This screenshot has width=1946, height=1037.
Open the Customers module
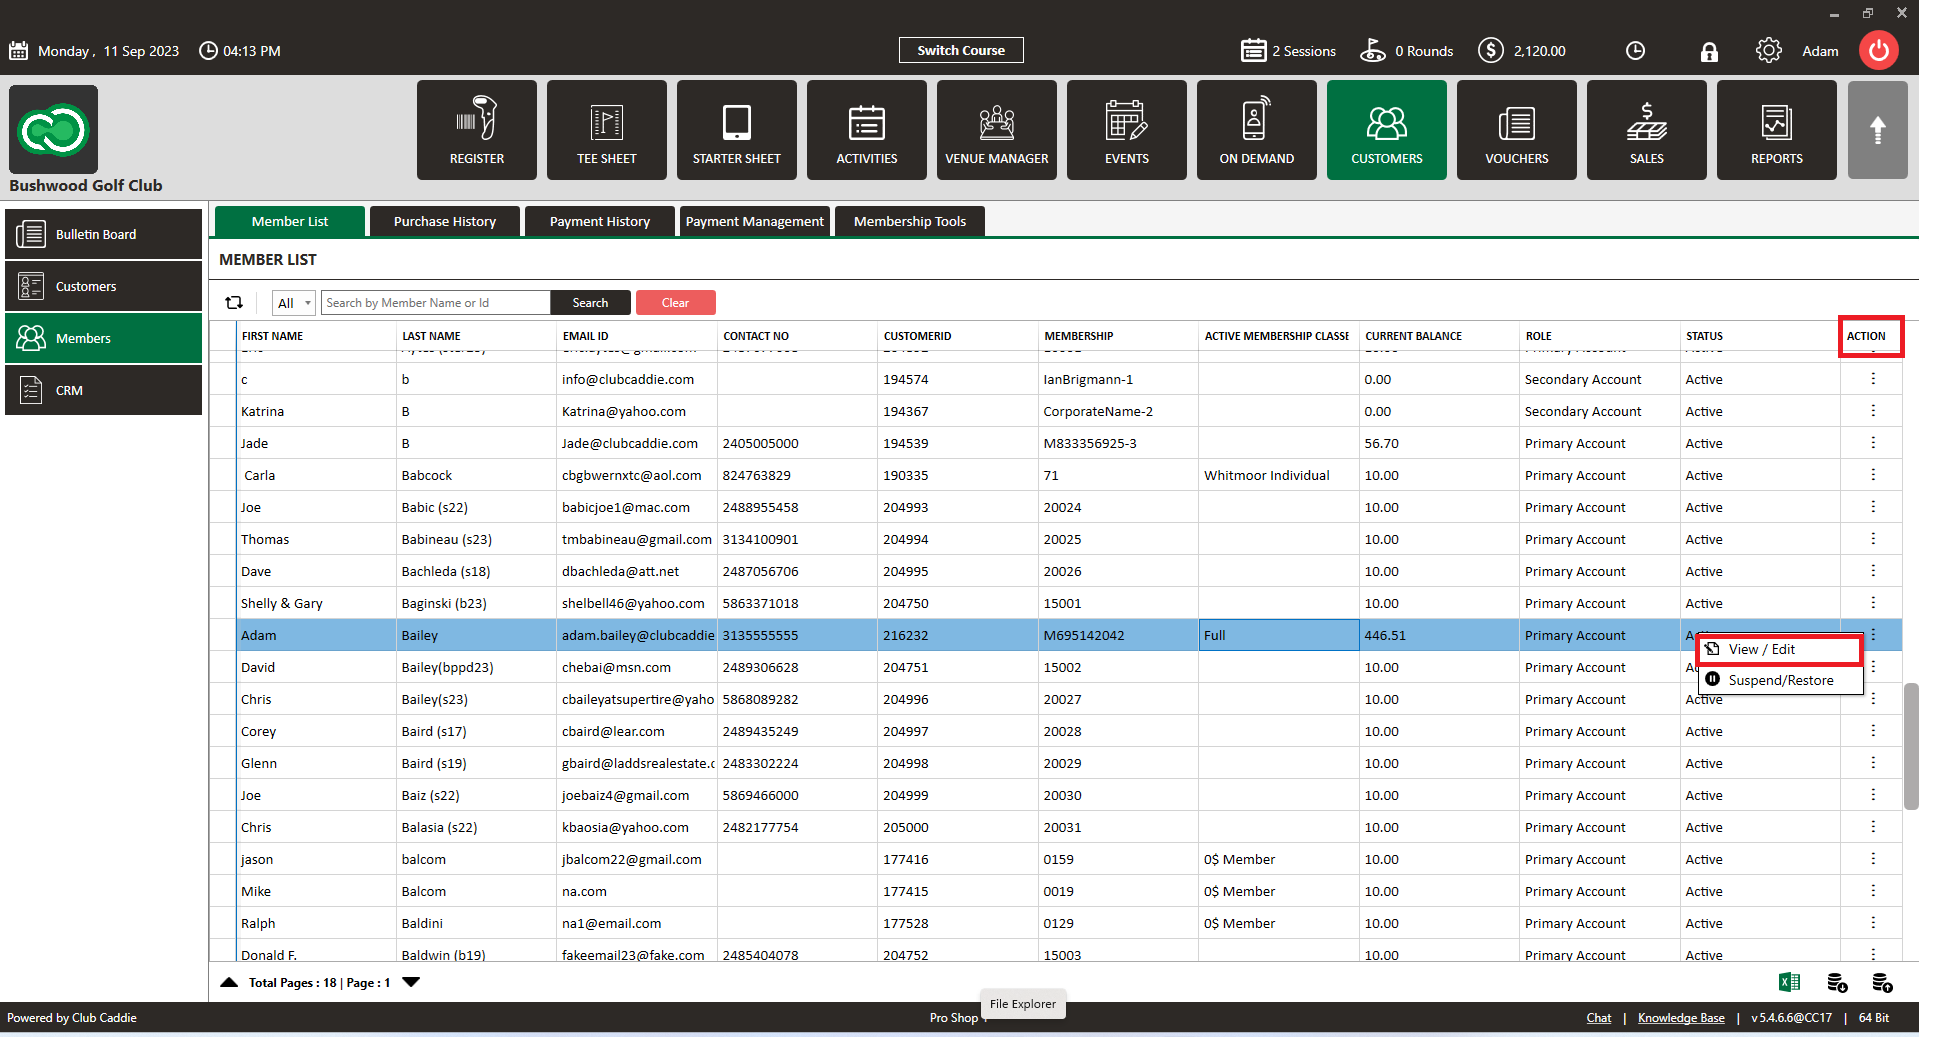[1386, 130]
